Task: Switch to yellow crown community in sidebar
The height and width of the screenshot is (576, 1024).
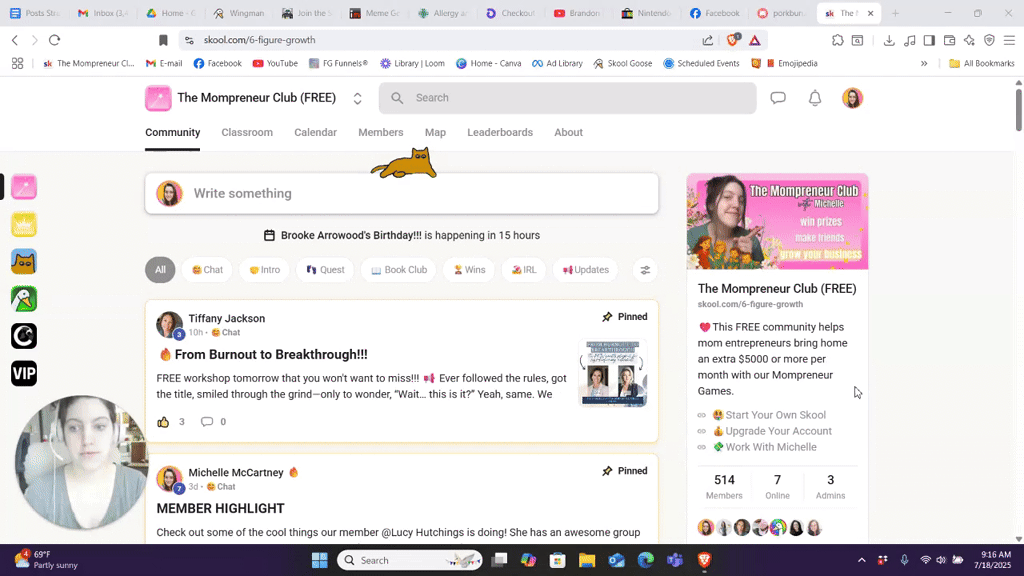Action: 24,224
